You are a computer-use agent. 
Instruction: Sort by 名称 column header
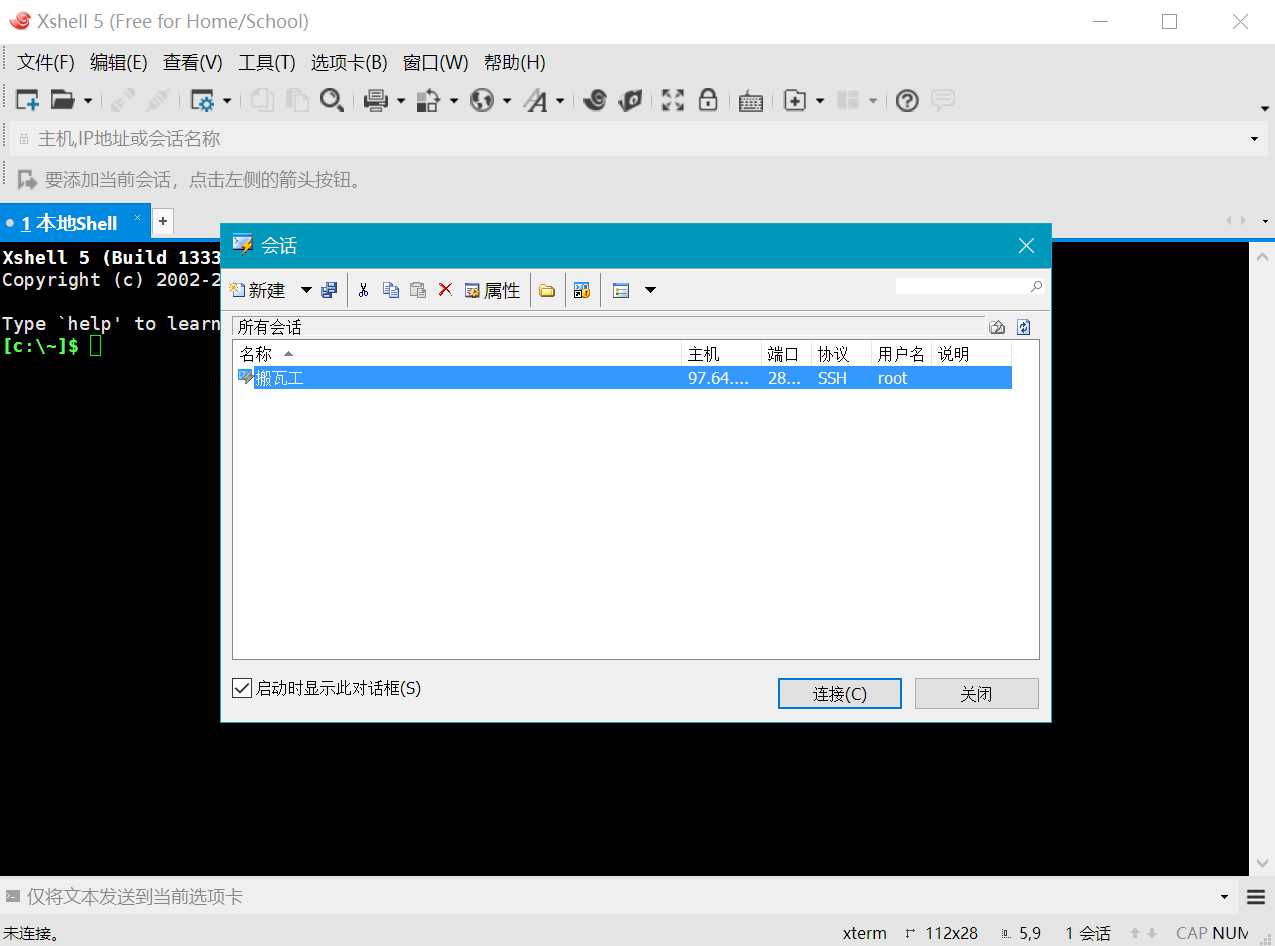pos(457,354)
